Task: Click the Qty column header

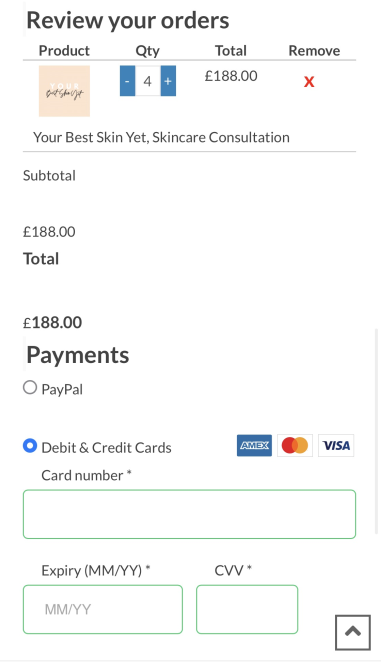Action: tap(148, 50)
